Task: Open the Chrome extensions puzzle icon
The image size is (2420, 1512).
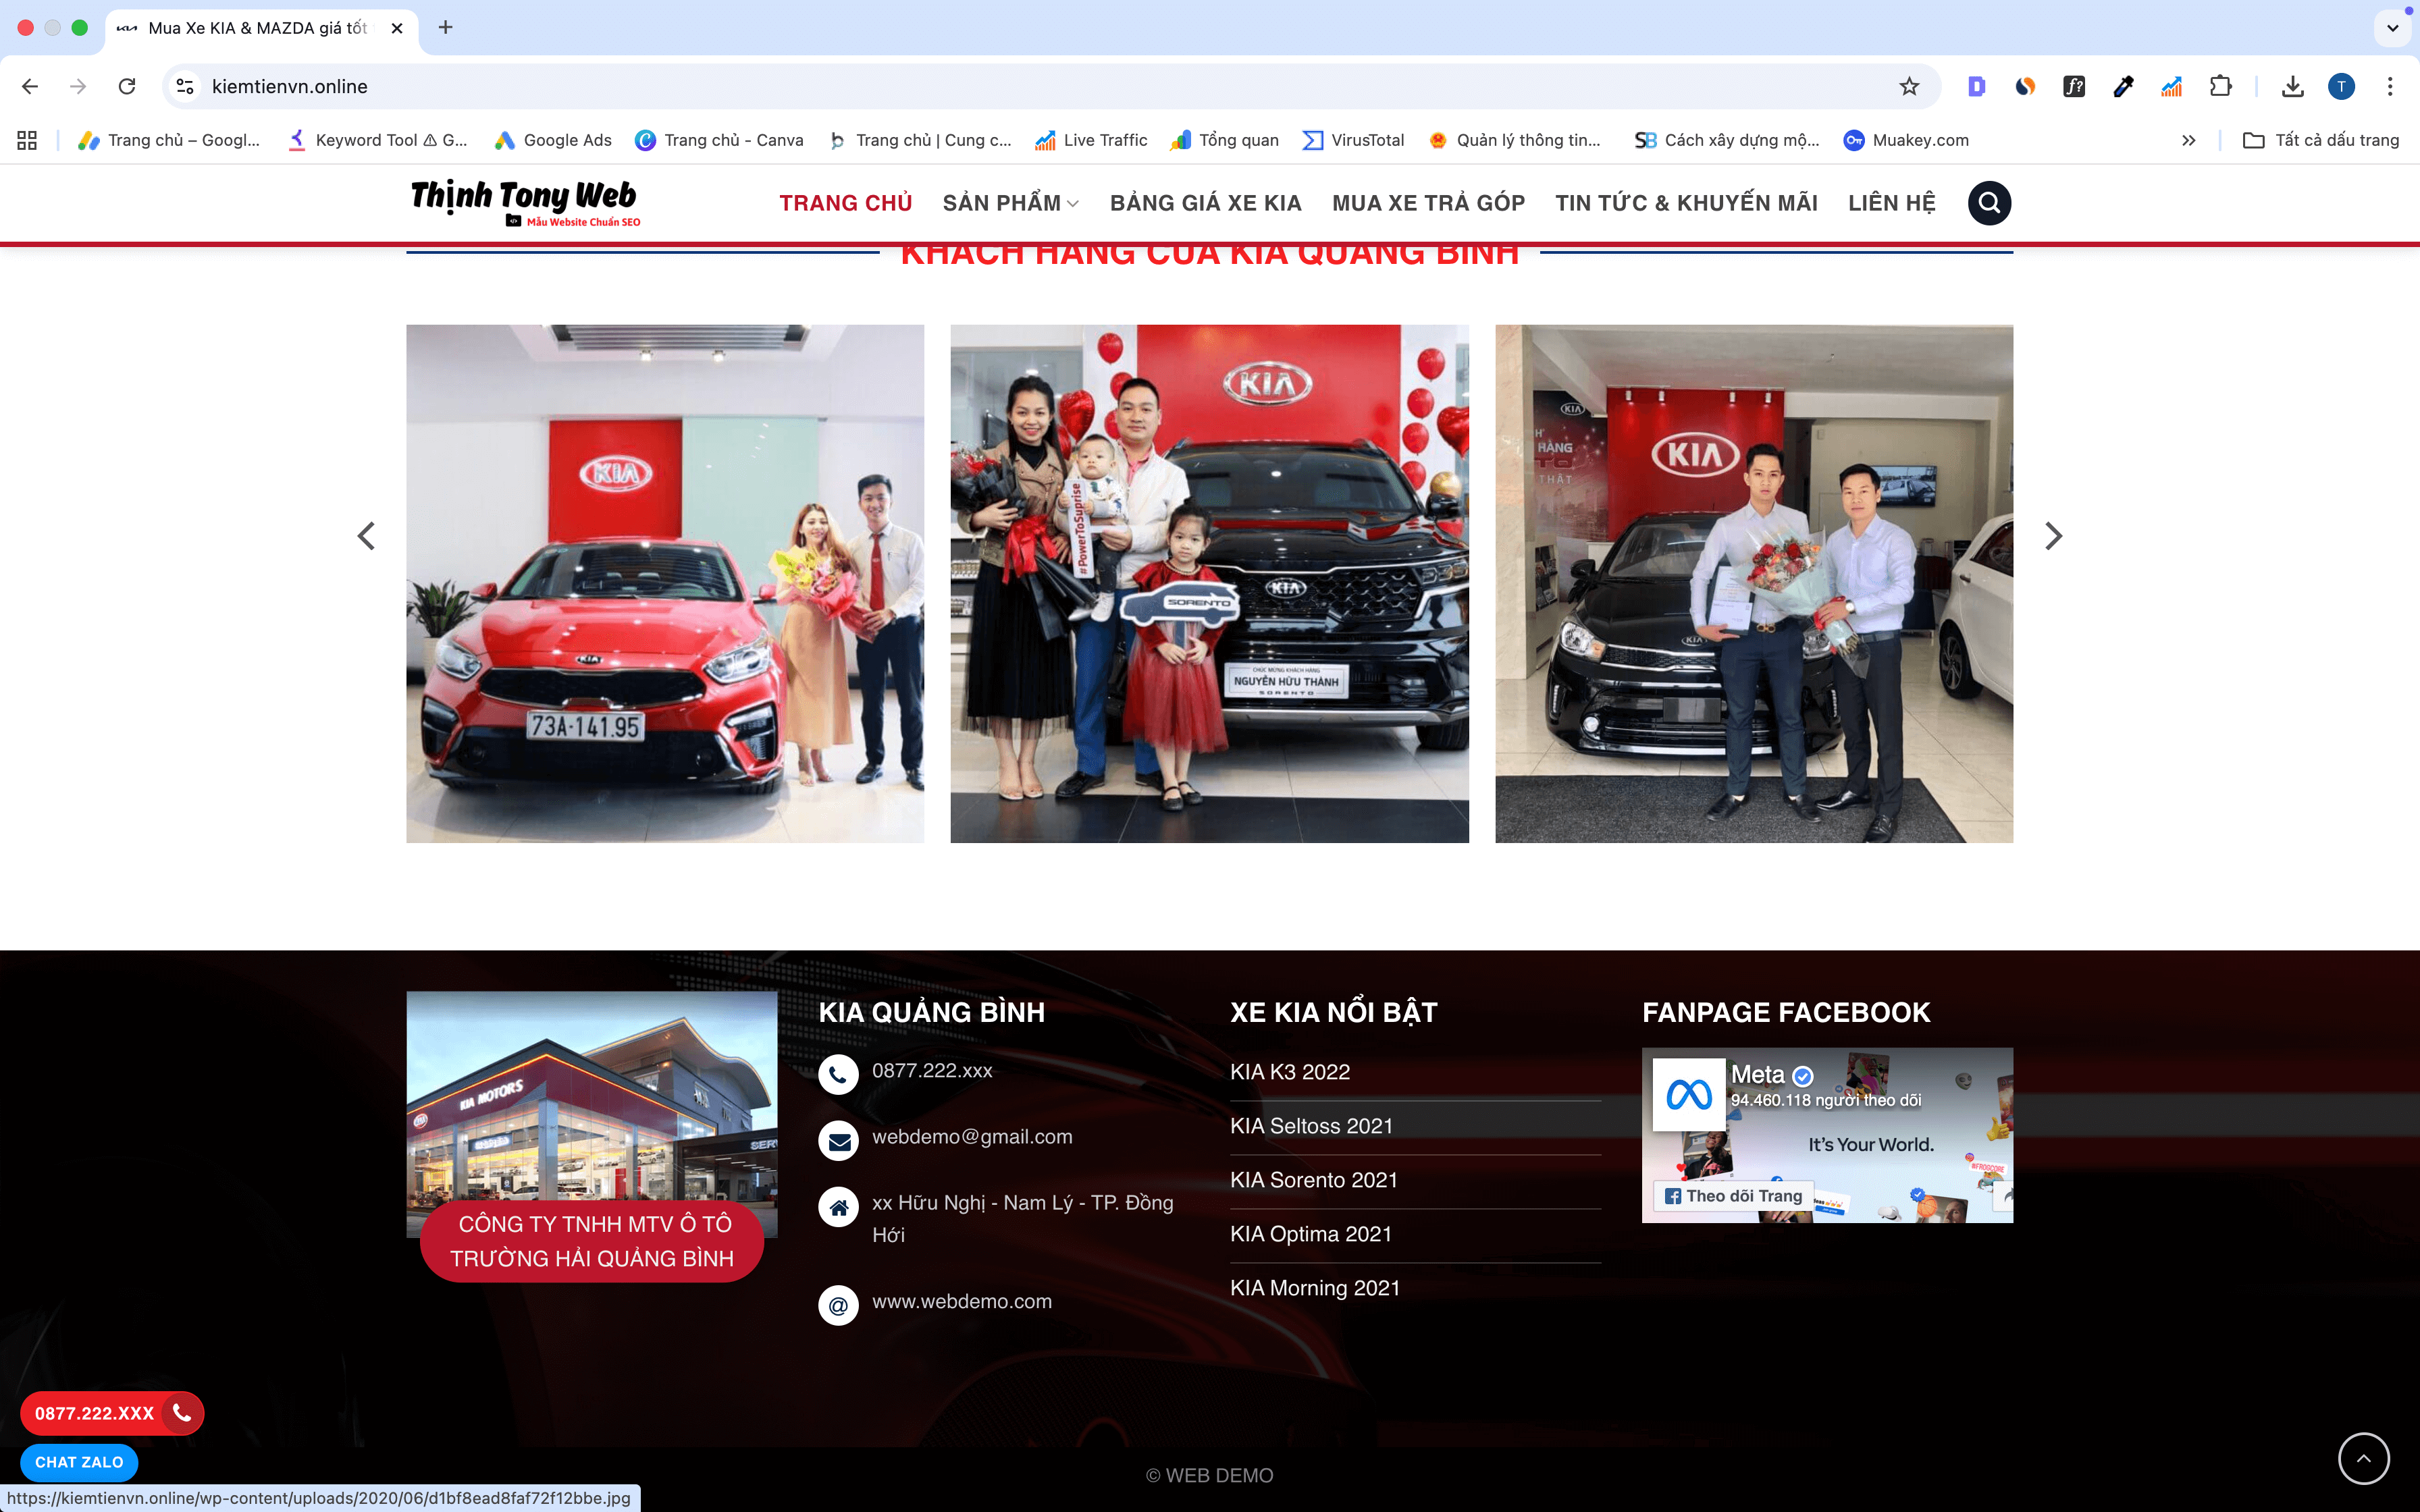Action: pos(2220,86)
